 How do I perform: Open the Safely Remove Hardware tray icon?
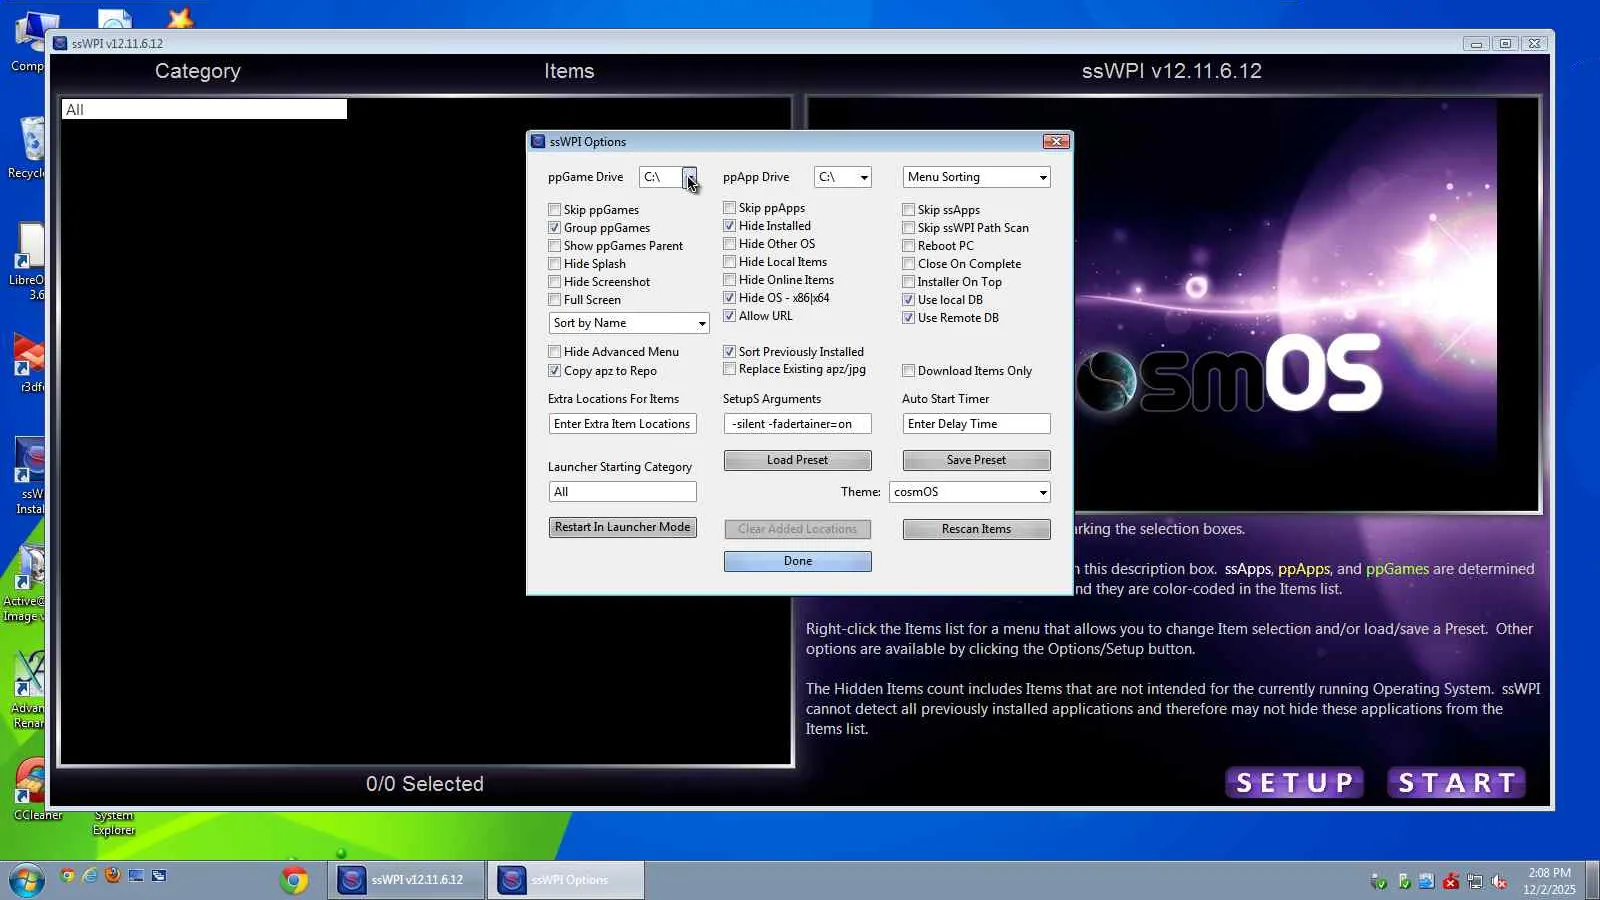point(1403,881)
